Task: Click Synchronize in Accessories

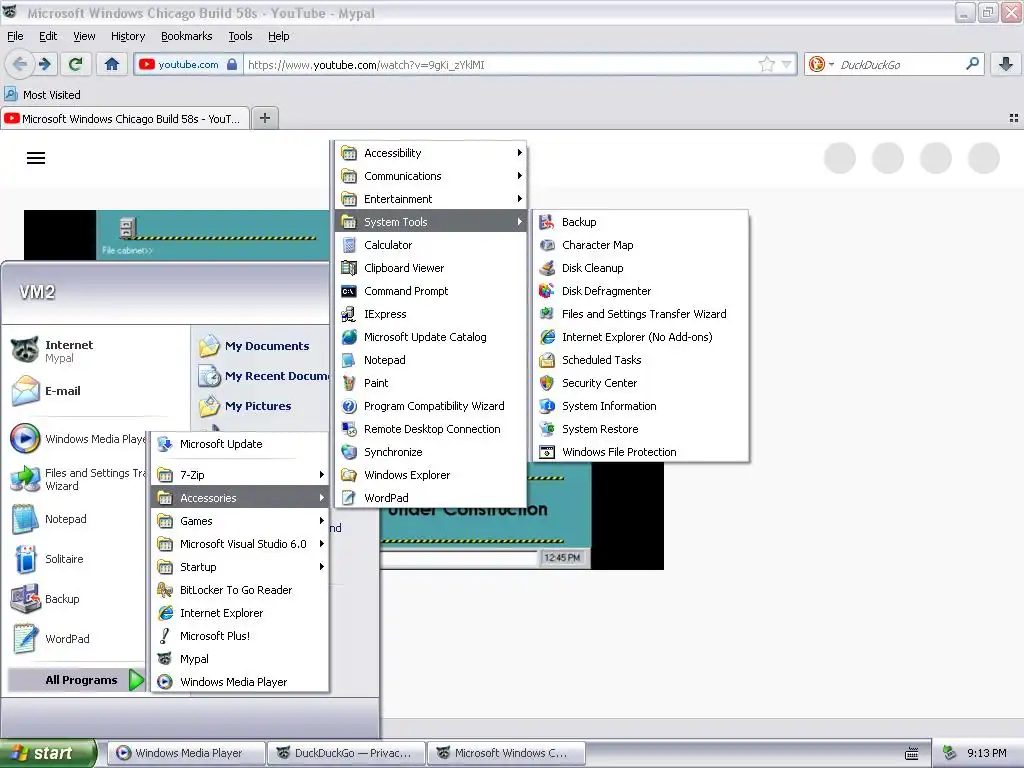Action: click(x=430, y=452)
